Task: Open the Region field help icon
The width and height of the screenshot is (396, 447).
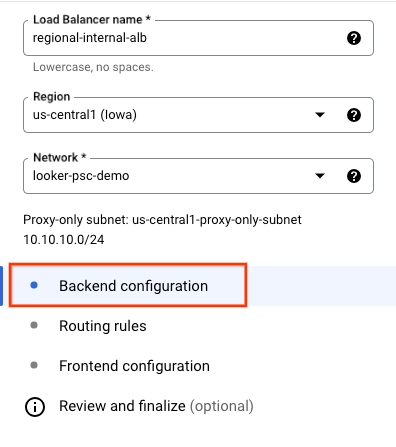Action: click(x=354, y=115)
